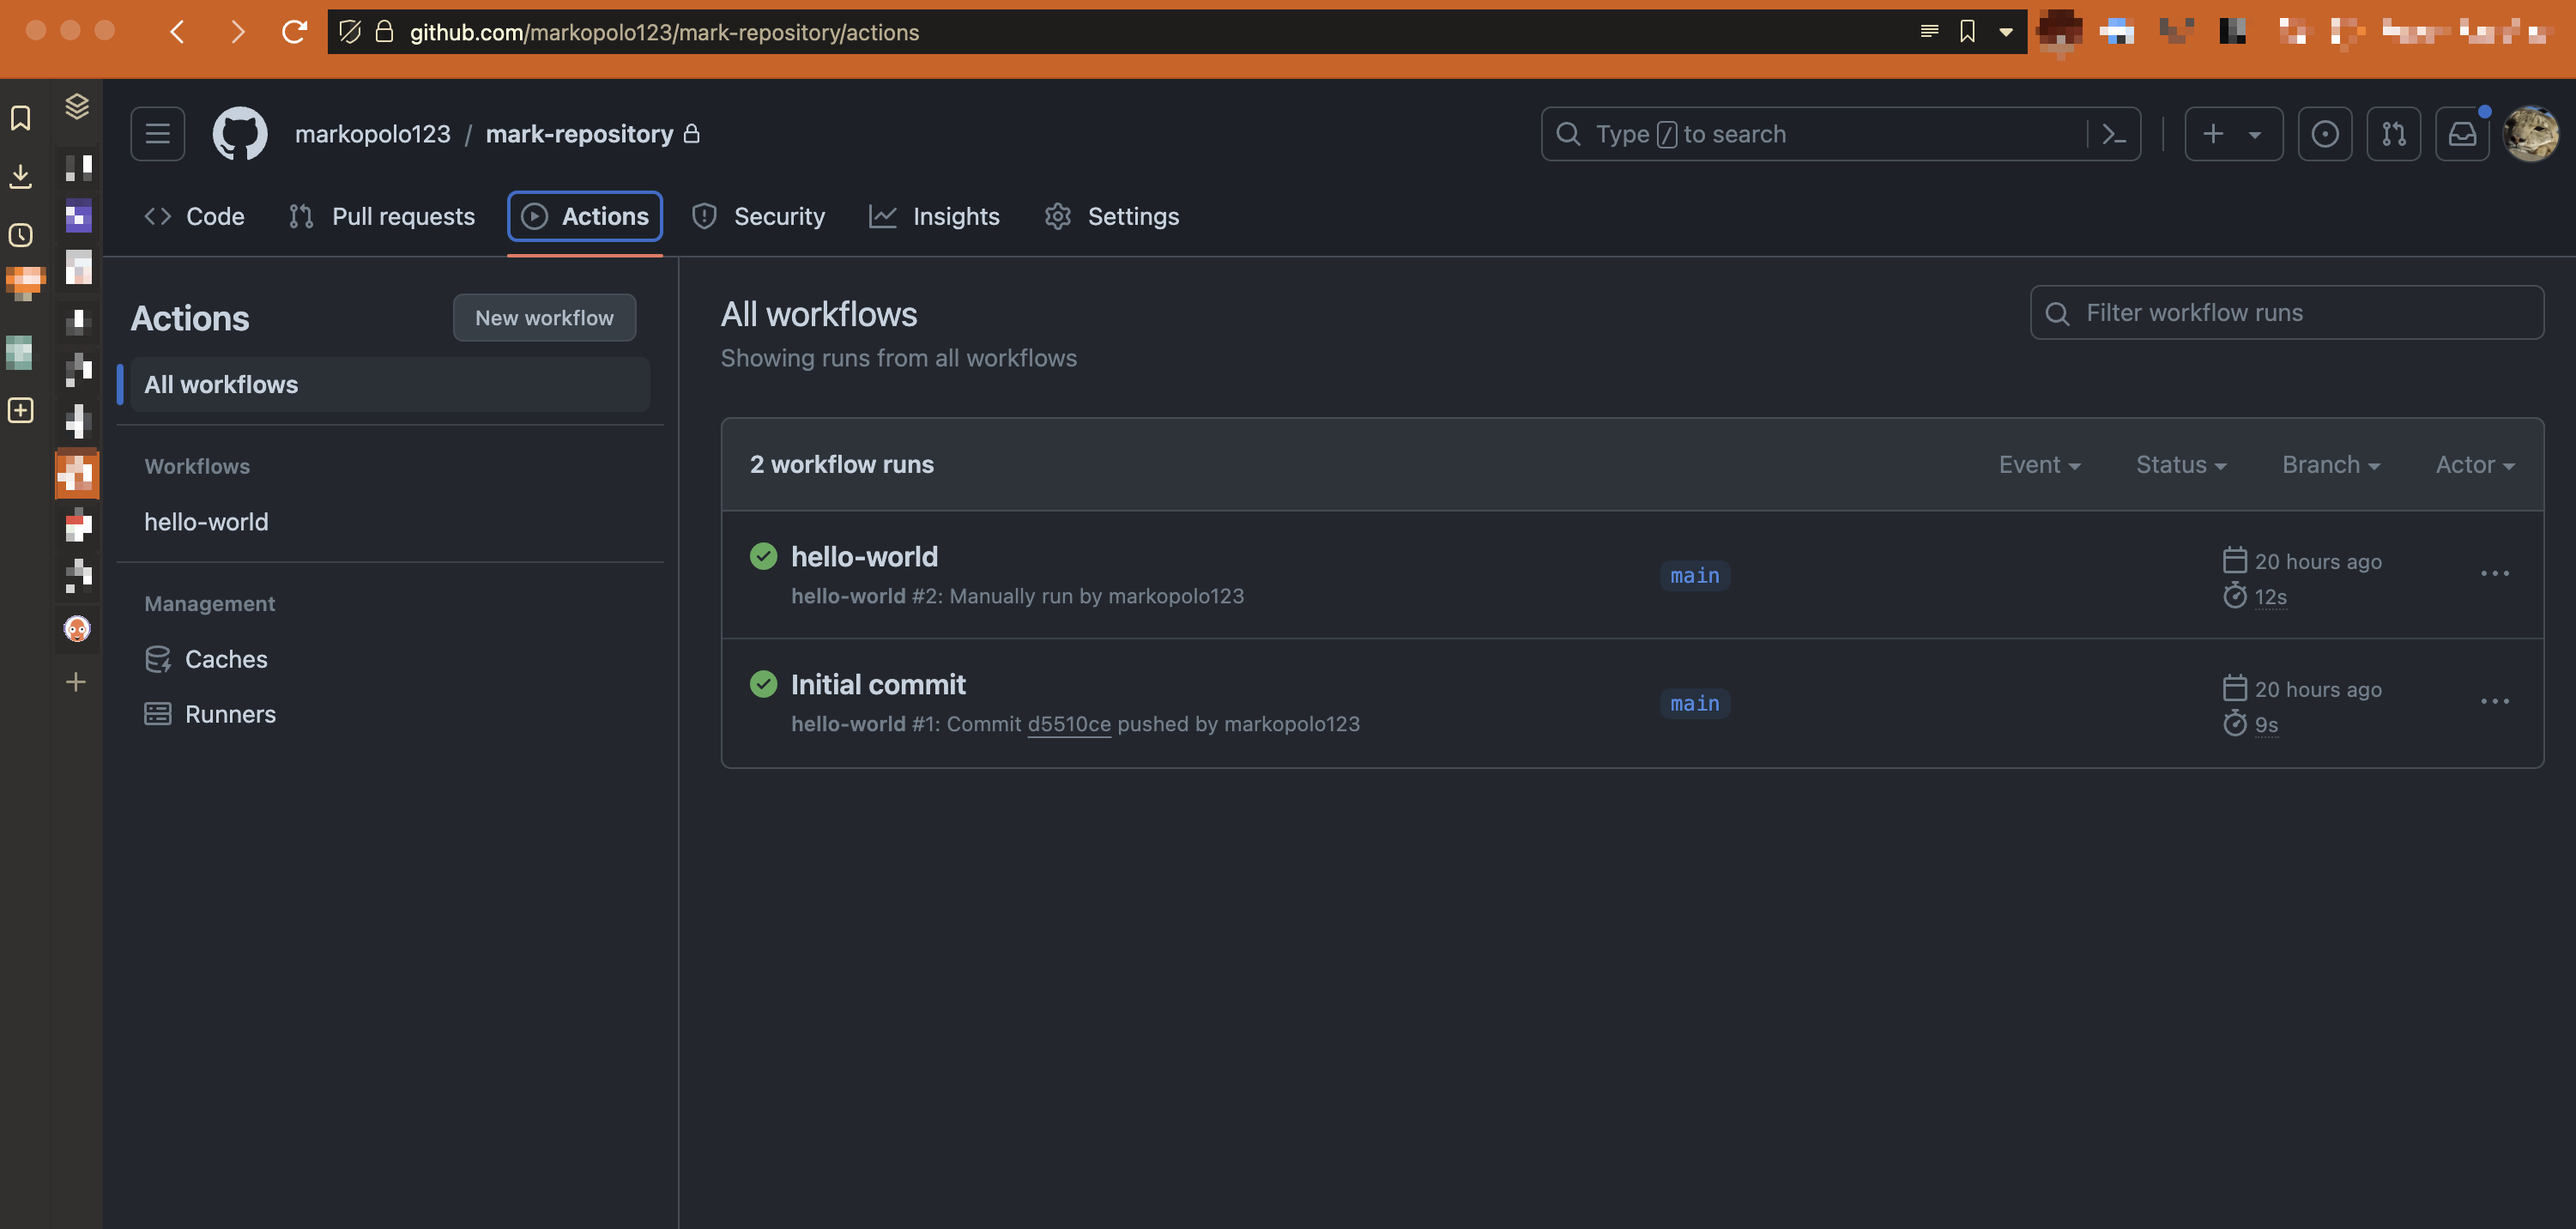Reload the page with browser refresh

click(x=294, y=32)
